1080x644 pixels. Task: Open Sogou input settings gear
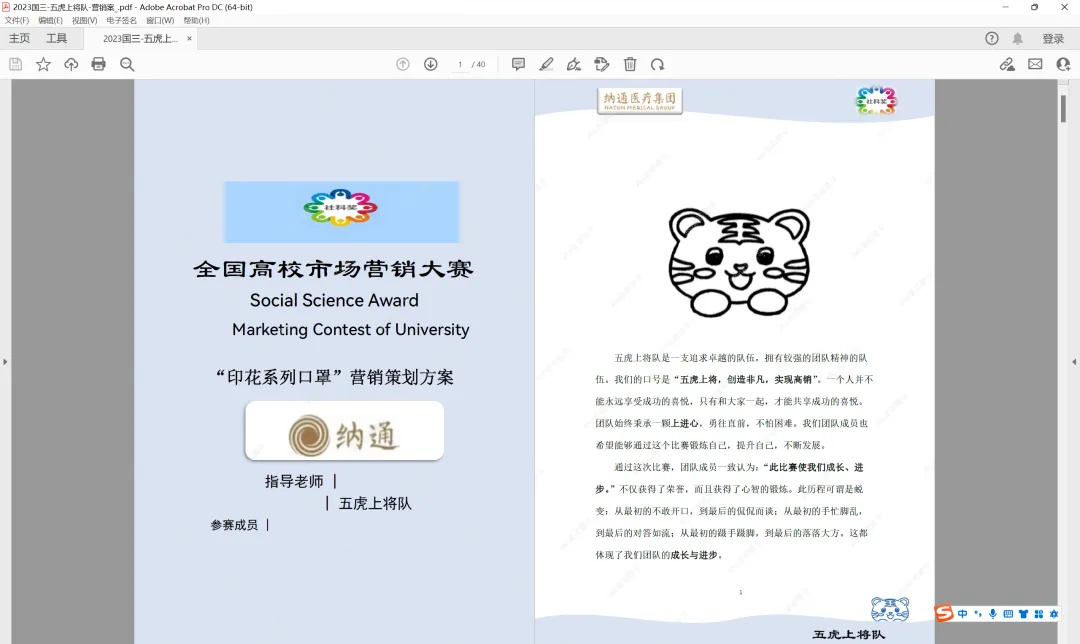(1054, 613)
